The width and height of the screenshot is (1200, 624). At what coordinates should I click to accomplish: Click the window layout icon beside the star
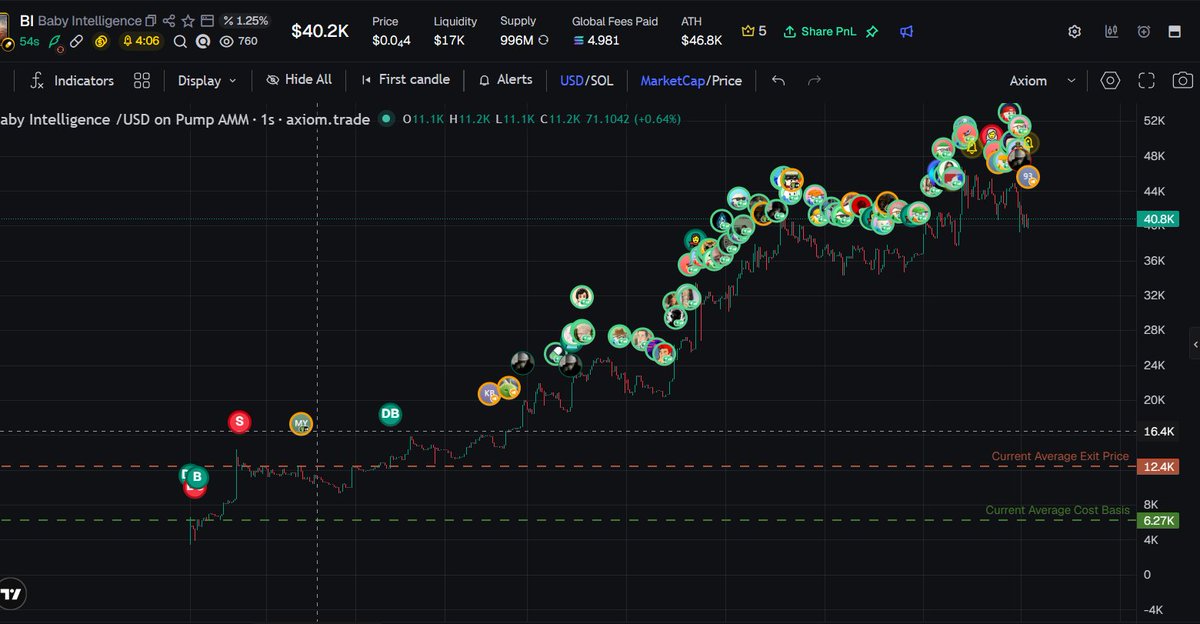207,21
